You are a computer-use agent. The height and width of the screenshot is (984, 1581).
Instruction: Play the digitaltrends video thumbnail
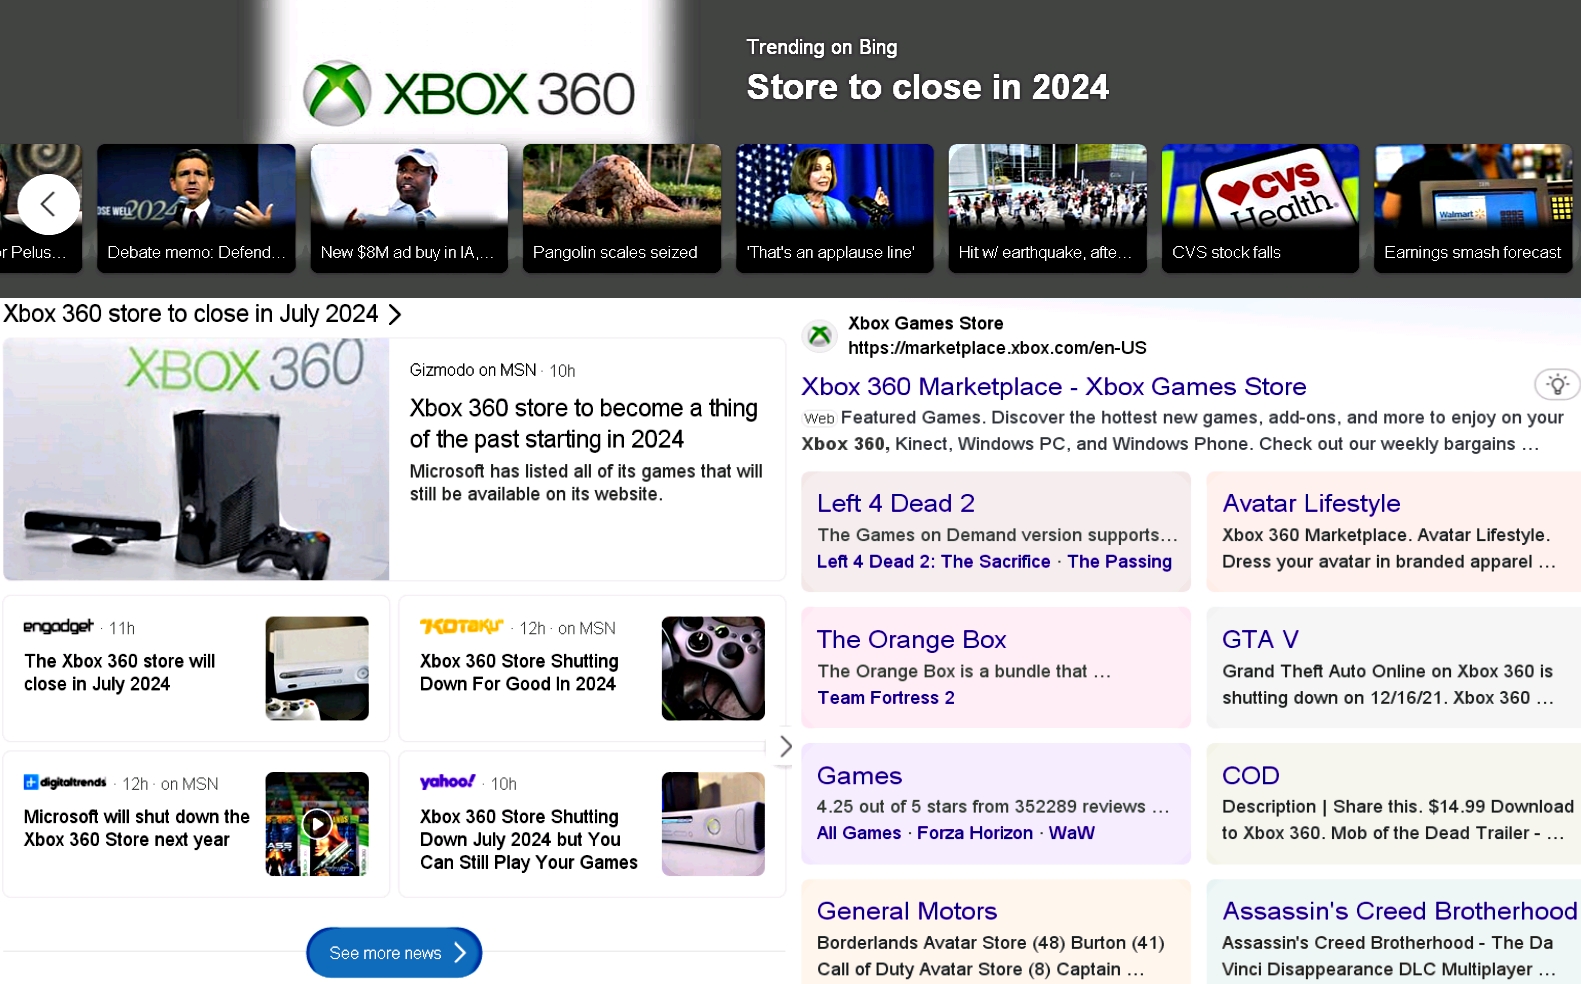point(317,824)
